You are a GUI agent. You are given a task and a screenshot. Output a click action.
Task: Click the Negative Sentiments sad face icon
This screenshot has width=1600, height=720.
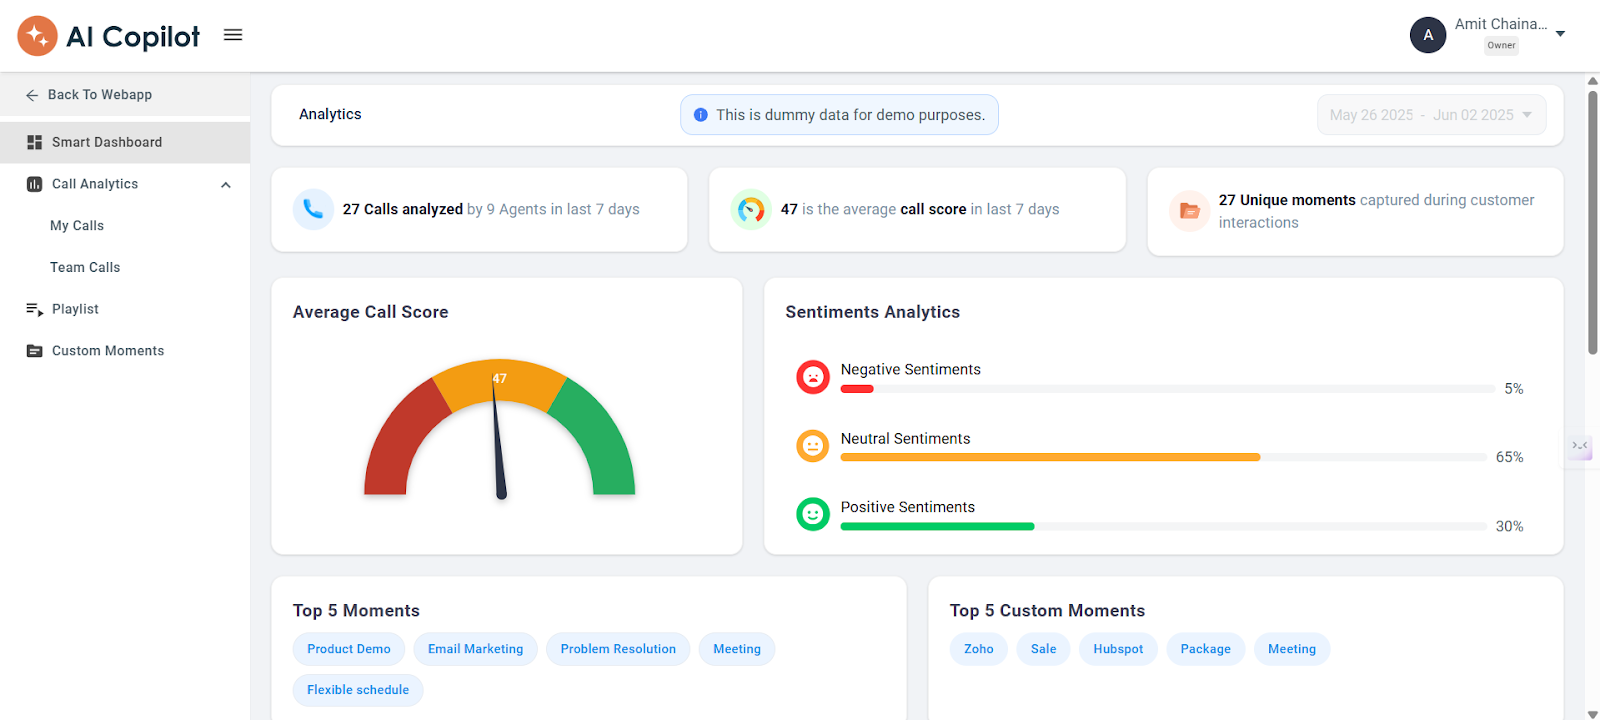point(813,377)
